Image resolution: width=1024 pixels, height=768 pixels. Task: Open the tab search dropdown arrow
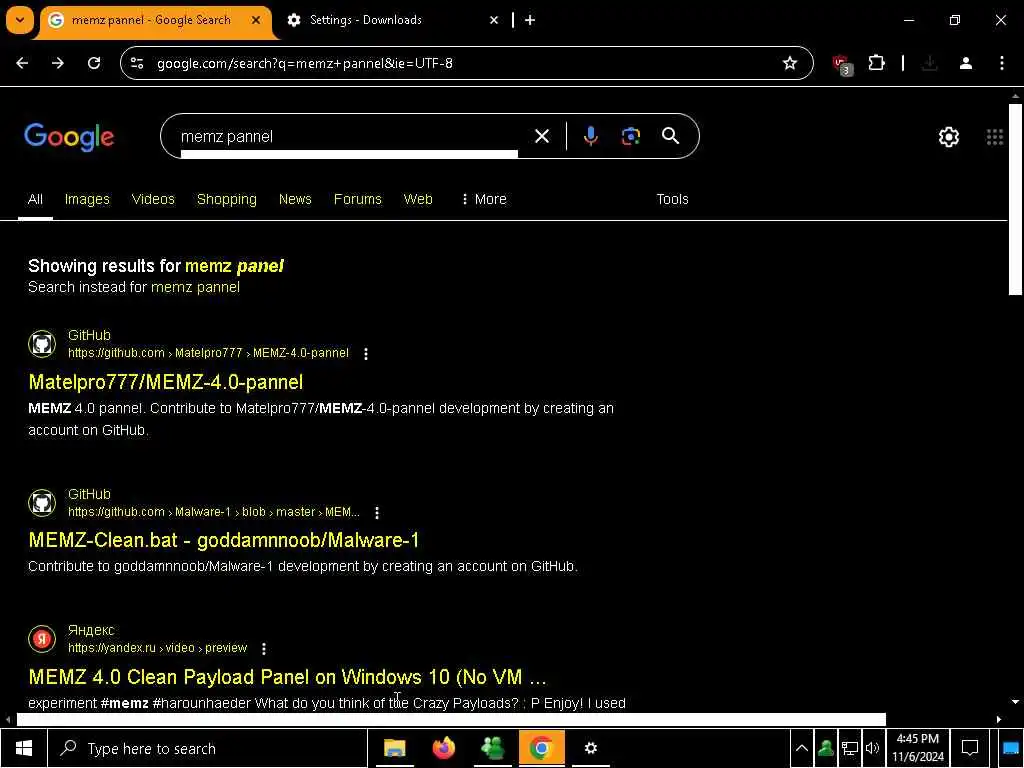click(20, 20)
